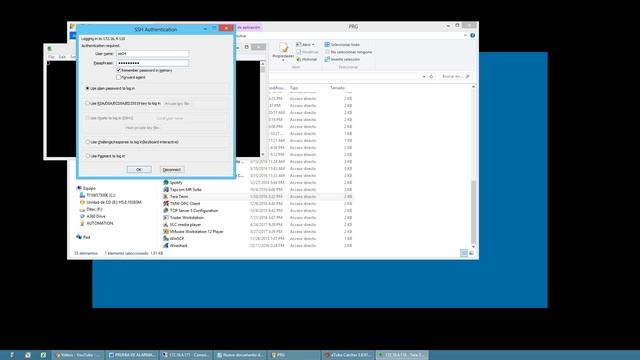Click Seleccionar todo in ribbon

(x=342, y=44)
